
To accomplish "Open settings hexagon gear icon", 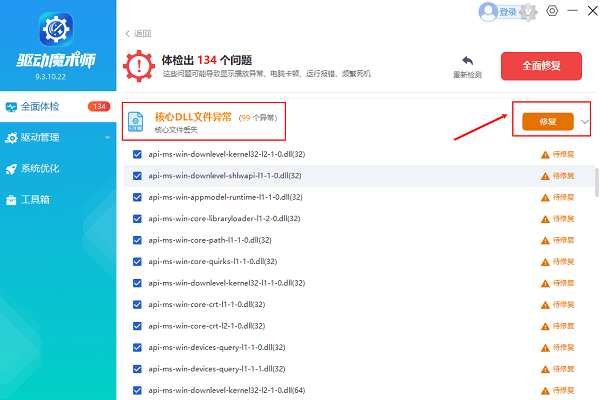I will (x=552, y=11).
